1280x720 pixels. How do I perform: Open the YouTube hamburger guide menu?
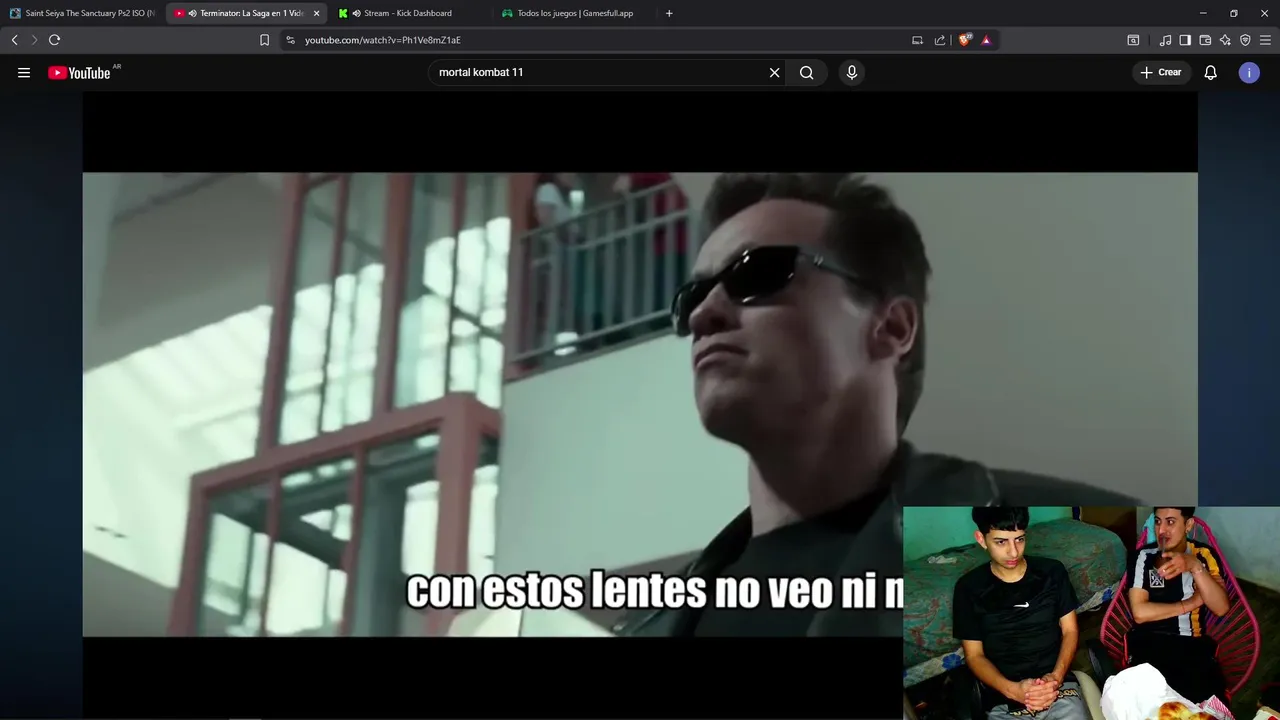pos(24,72)
